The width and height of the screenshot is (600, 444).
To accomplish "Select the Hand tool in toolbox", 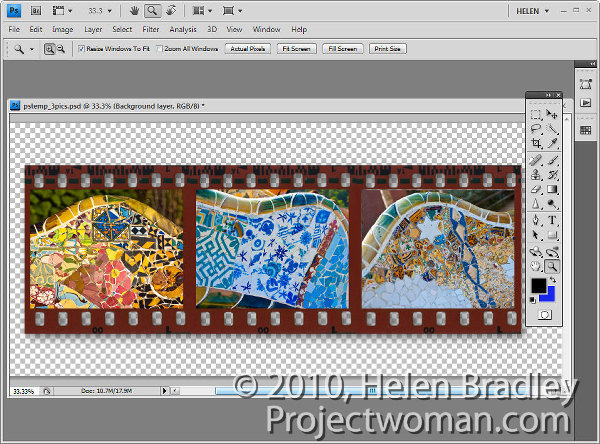I will pos(536,266).
